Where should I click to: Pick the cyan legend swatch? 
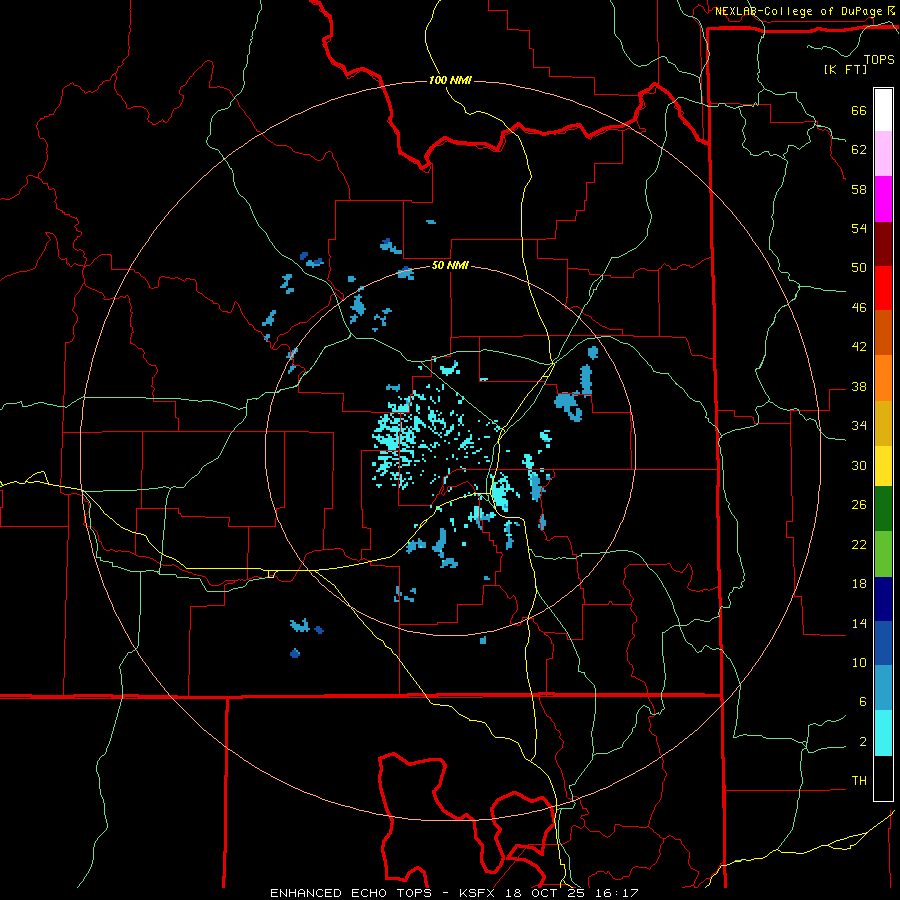pos(883,733)
